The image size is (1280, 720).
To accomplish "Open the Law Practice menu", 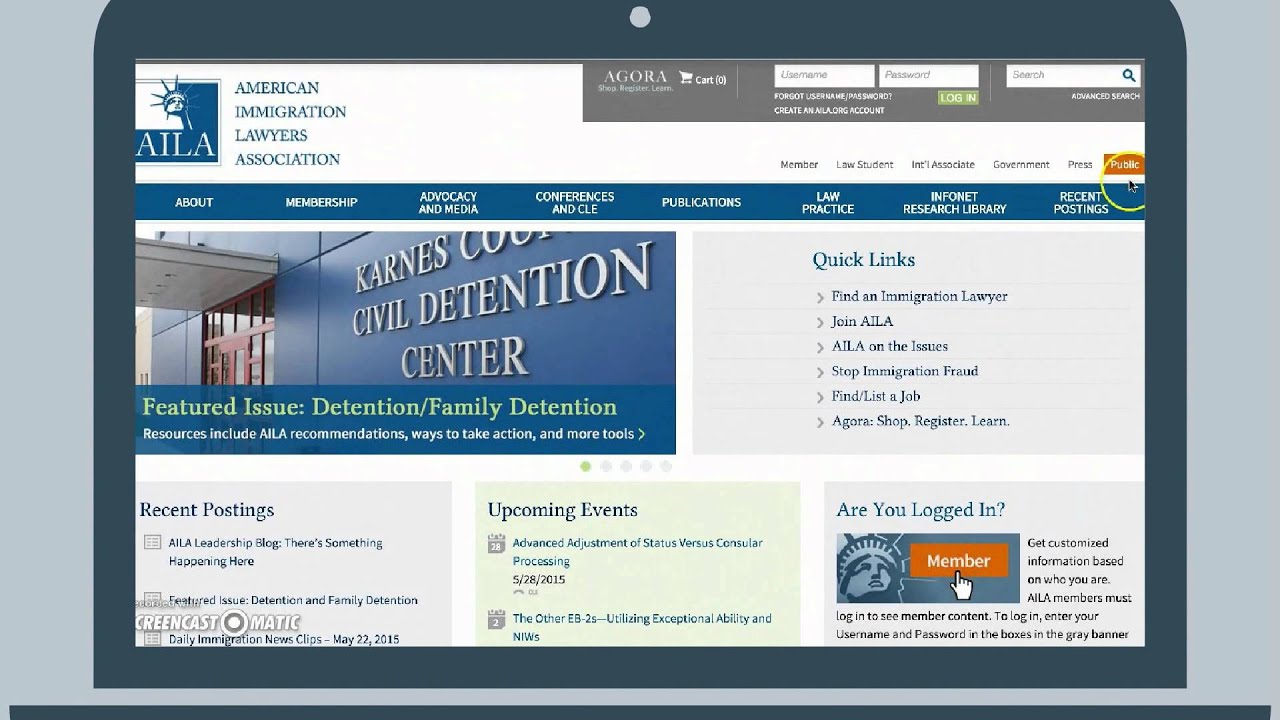I will pyautogui.click(x=828, y=203).
